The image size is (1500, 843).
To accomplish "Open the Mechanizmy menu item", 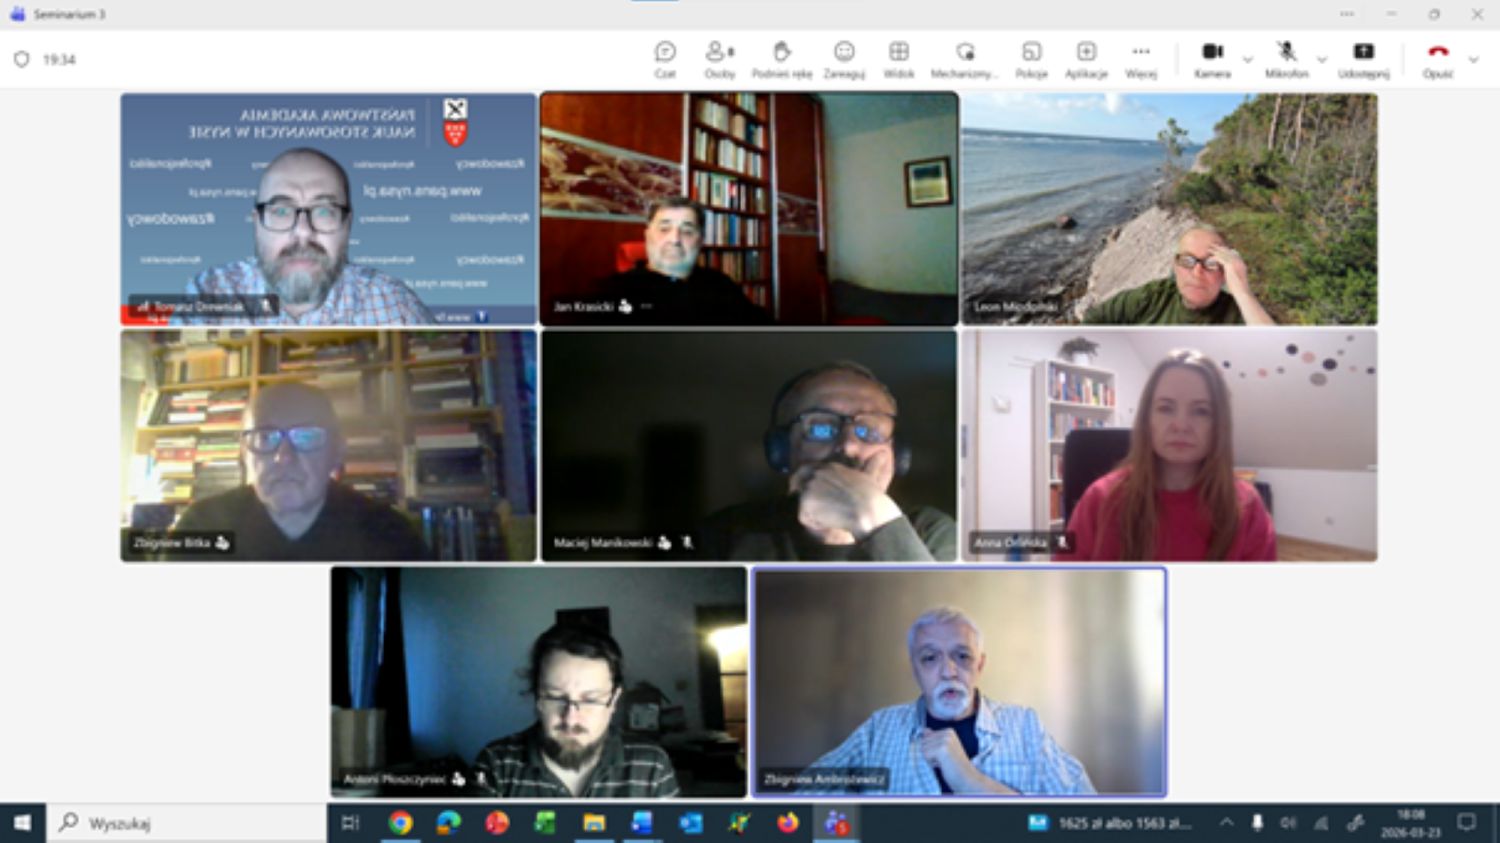I will click(964, 59).
